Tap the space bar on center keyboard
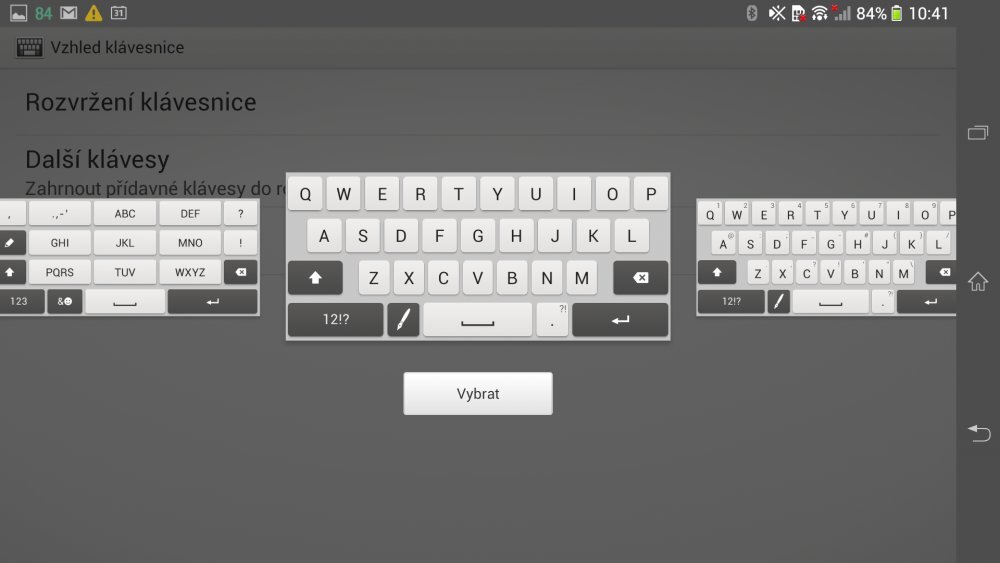 (478, 320)
